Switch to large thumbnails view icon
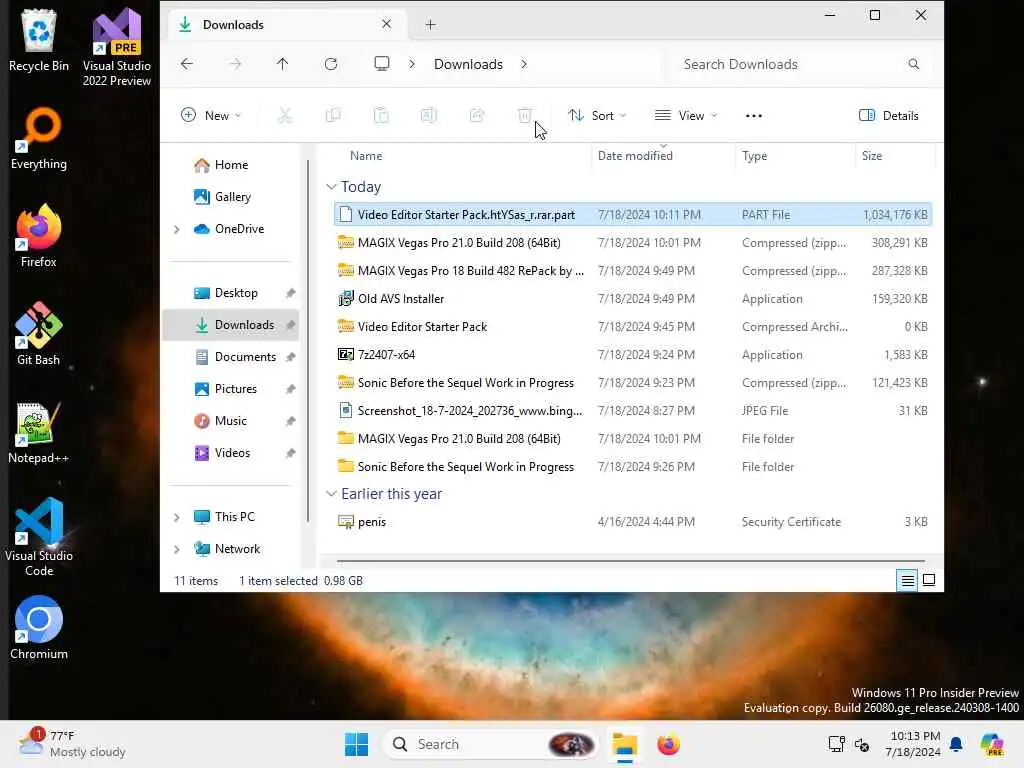 (929, 580)
